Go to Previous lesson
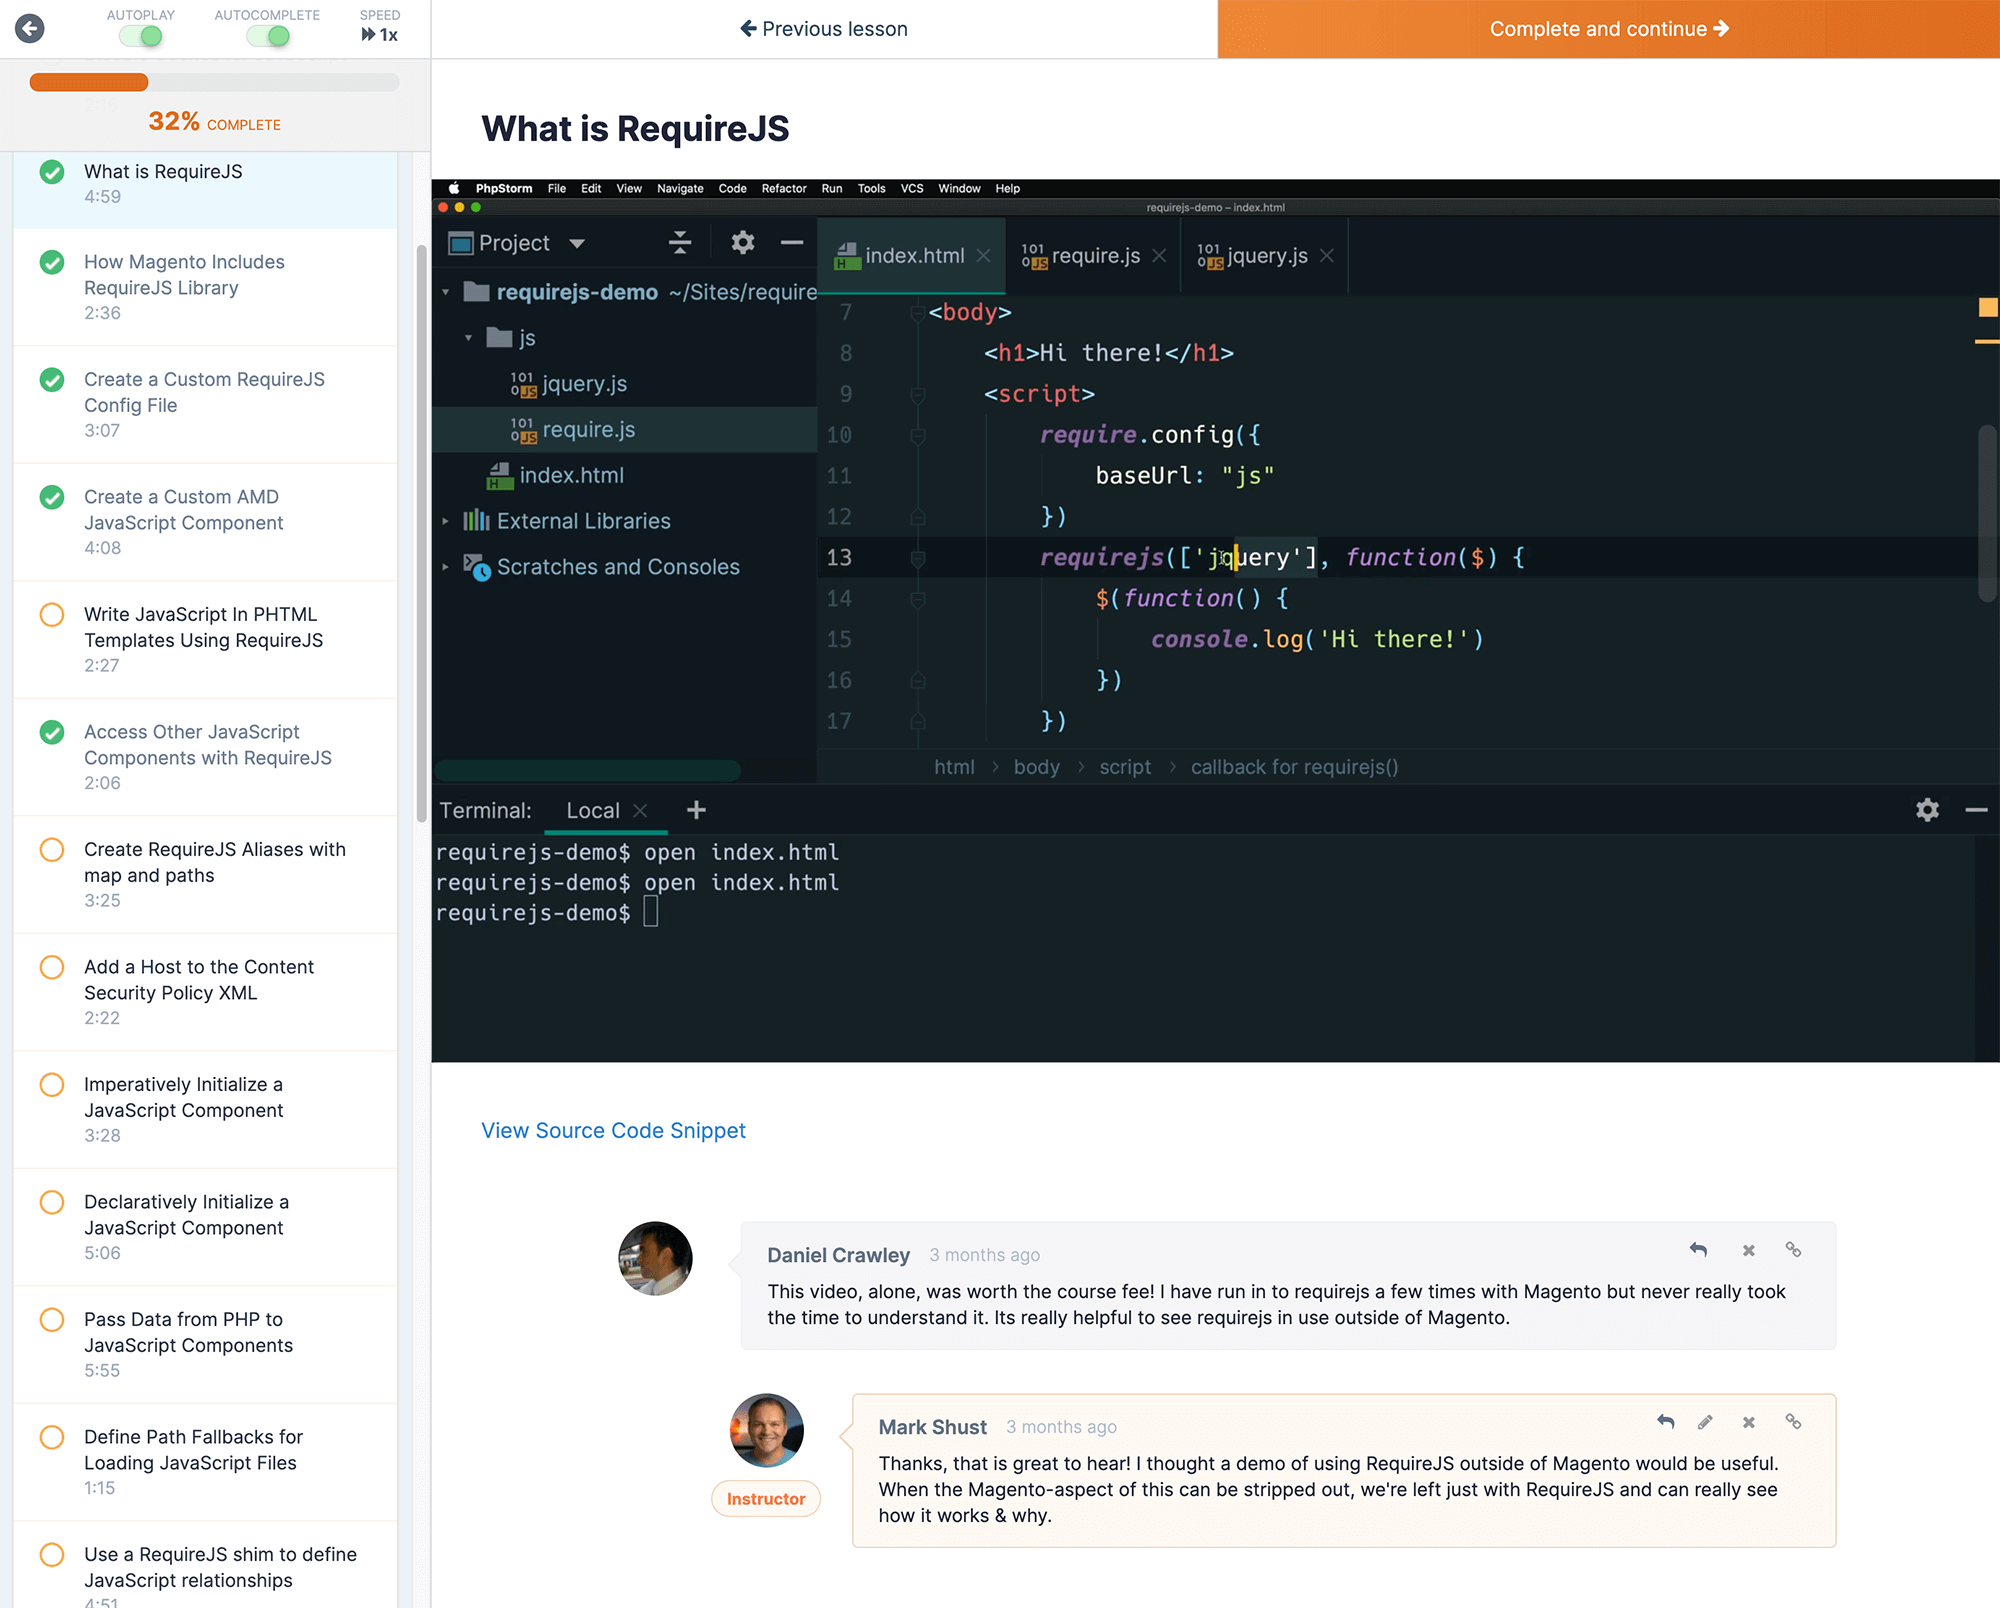This screenshot has height=1608, width=2000. (x=824, y=29)
